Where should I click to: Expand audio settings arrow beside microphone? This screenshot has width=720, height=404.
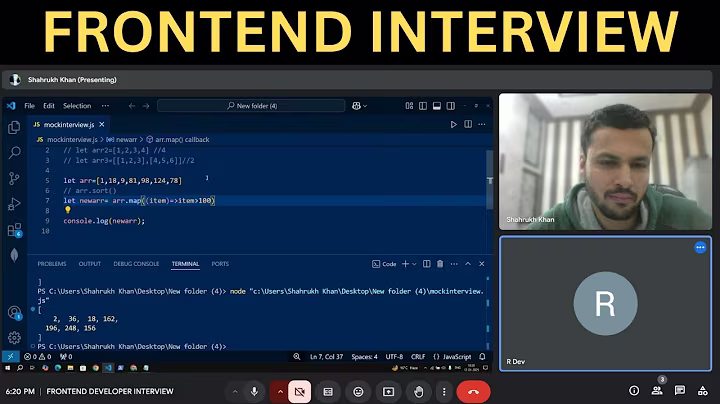click(x=234, y=391)
